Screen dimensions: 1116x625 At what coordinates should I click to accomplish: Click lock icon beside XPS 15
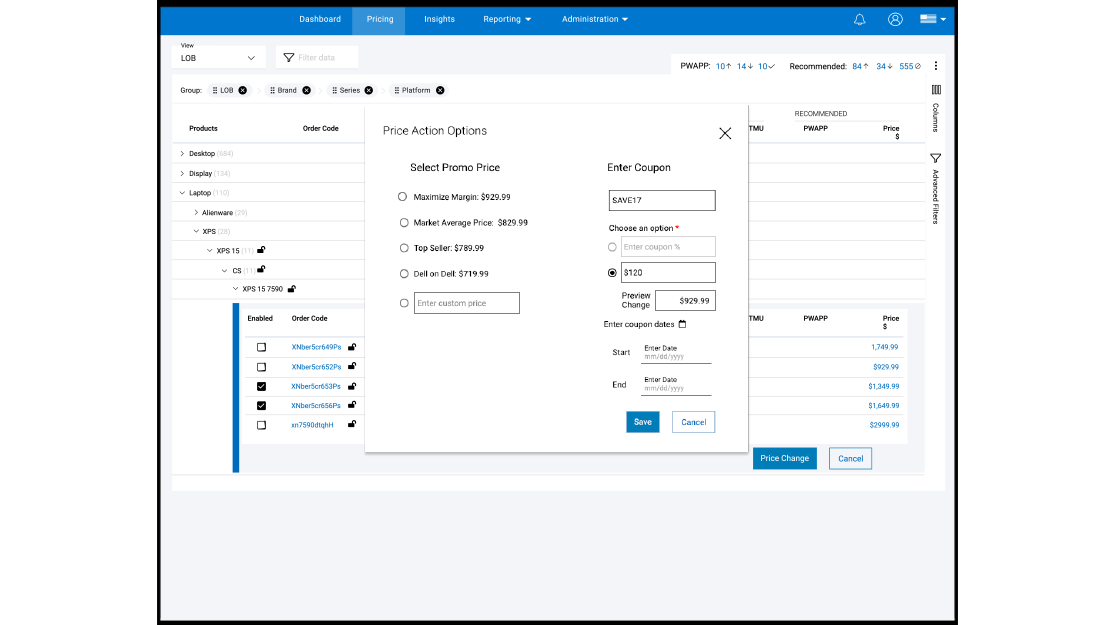261,250
